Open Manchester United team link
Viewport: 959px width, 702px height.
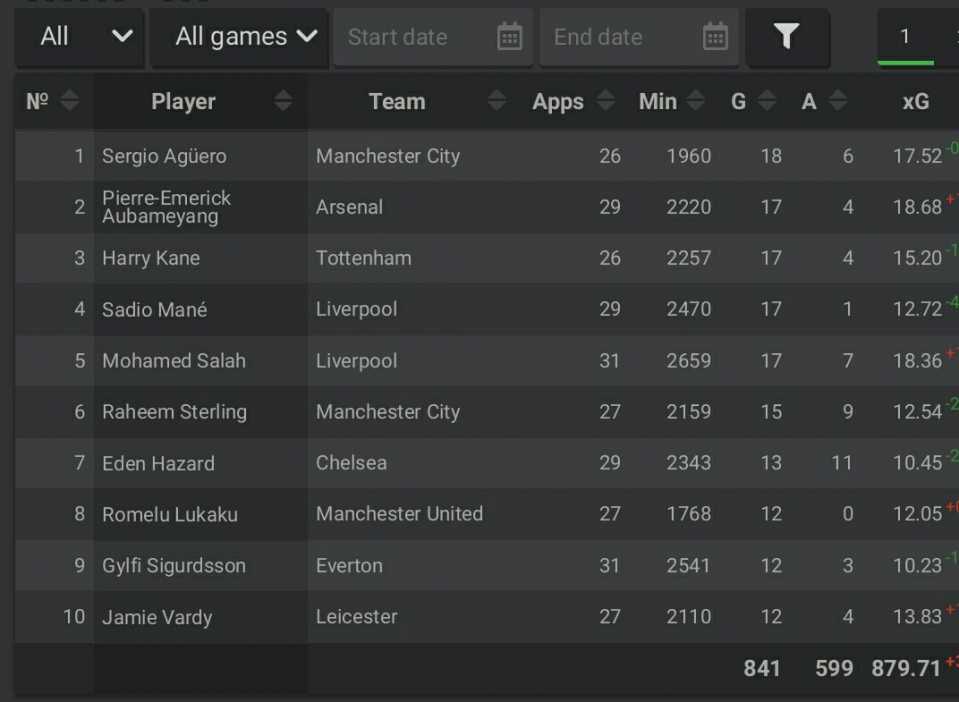(399, 514)
